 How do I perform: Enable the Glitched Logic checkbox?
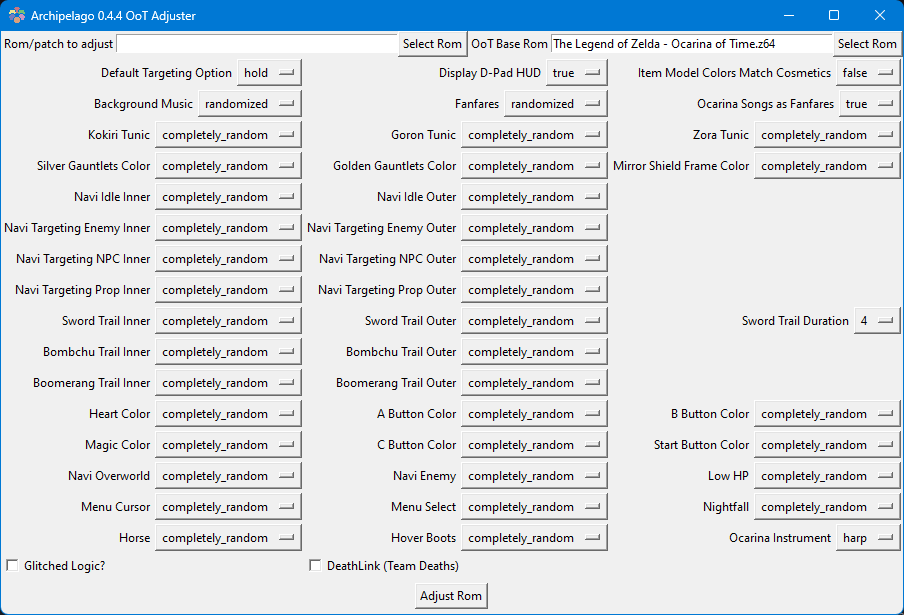click(12, 565)
